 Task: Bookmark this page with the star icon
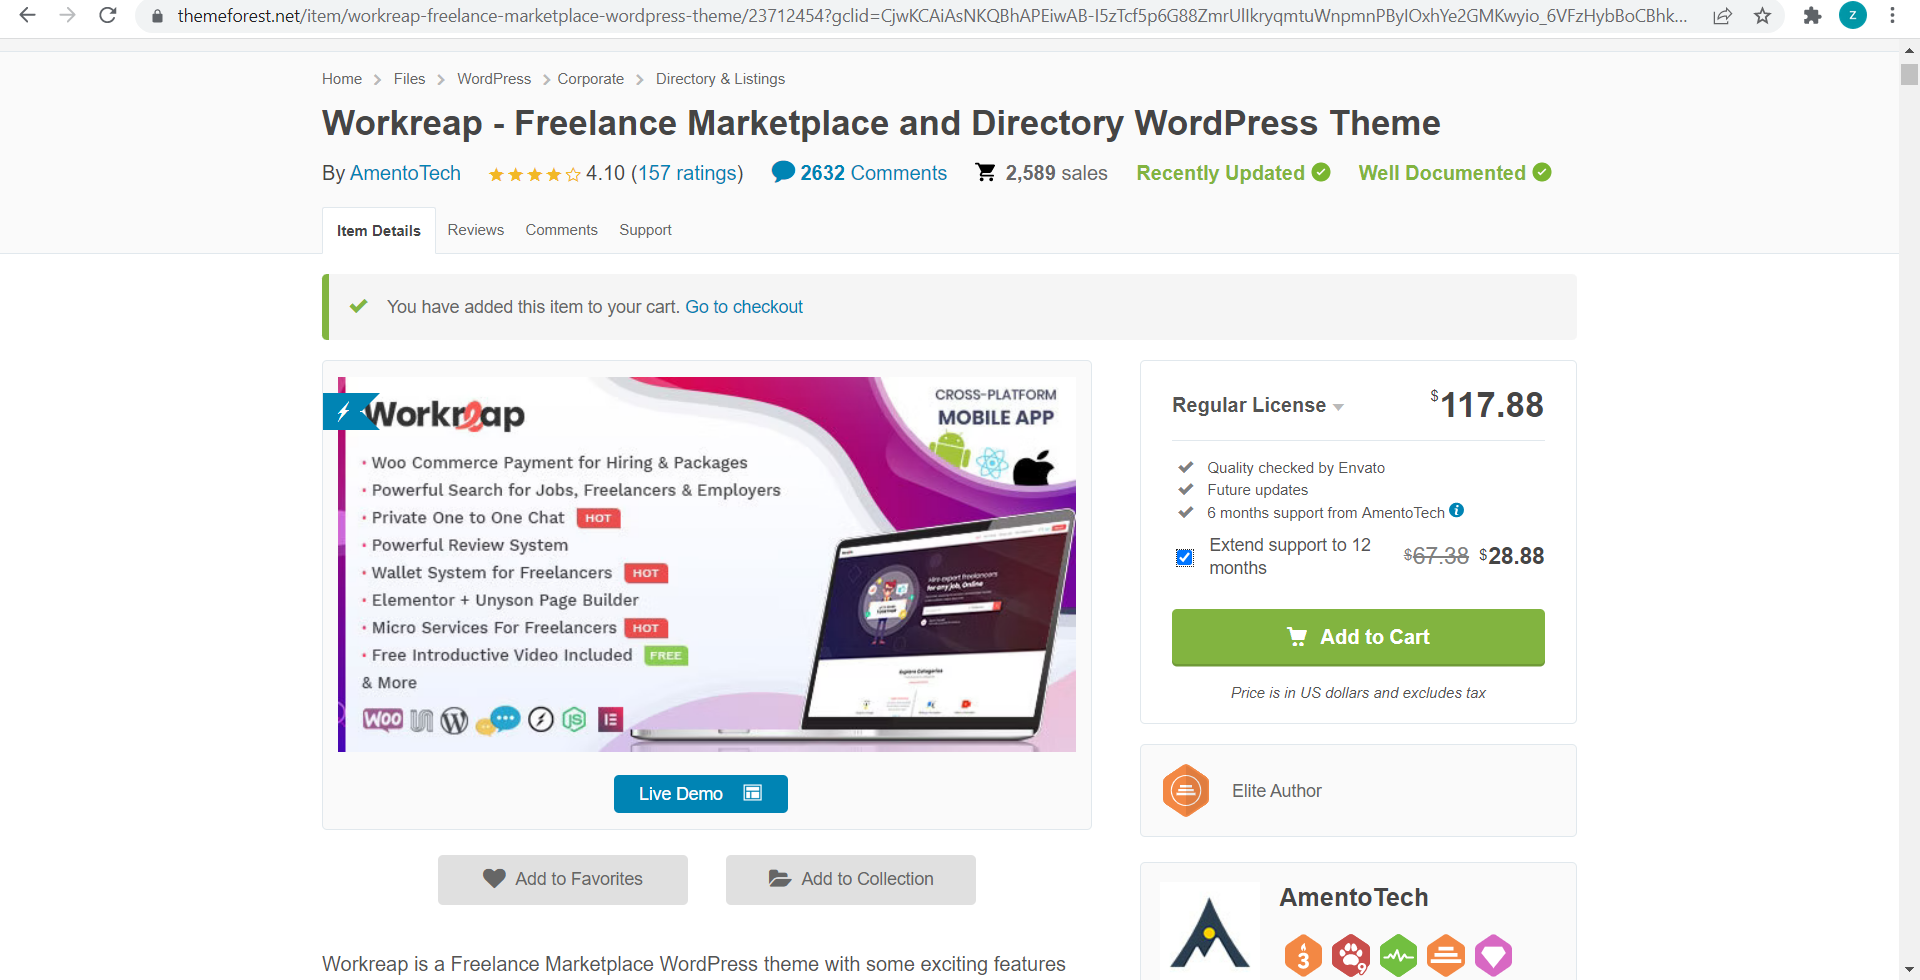(1762, 16)
